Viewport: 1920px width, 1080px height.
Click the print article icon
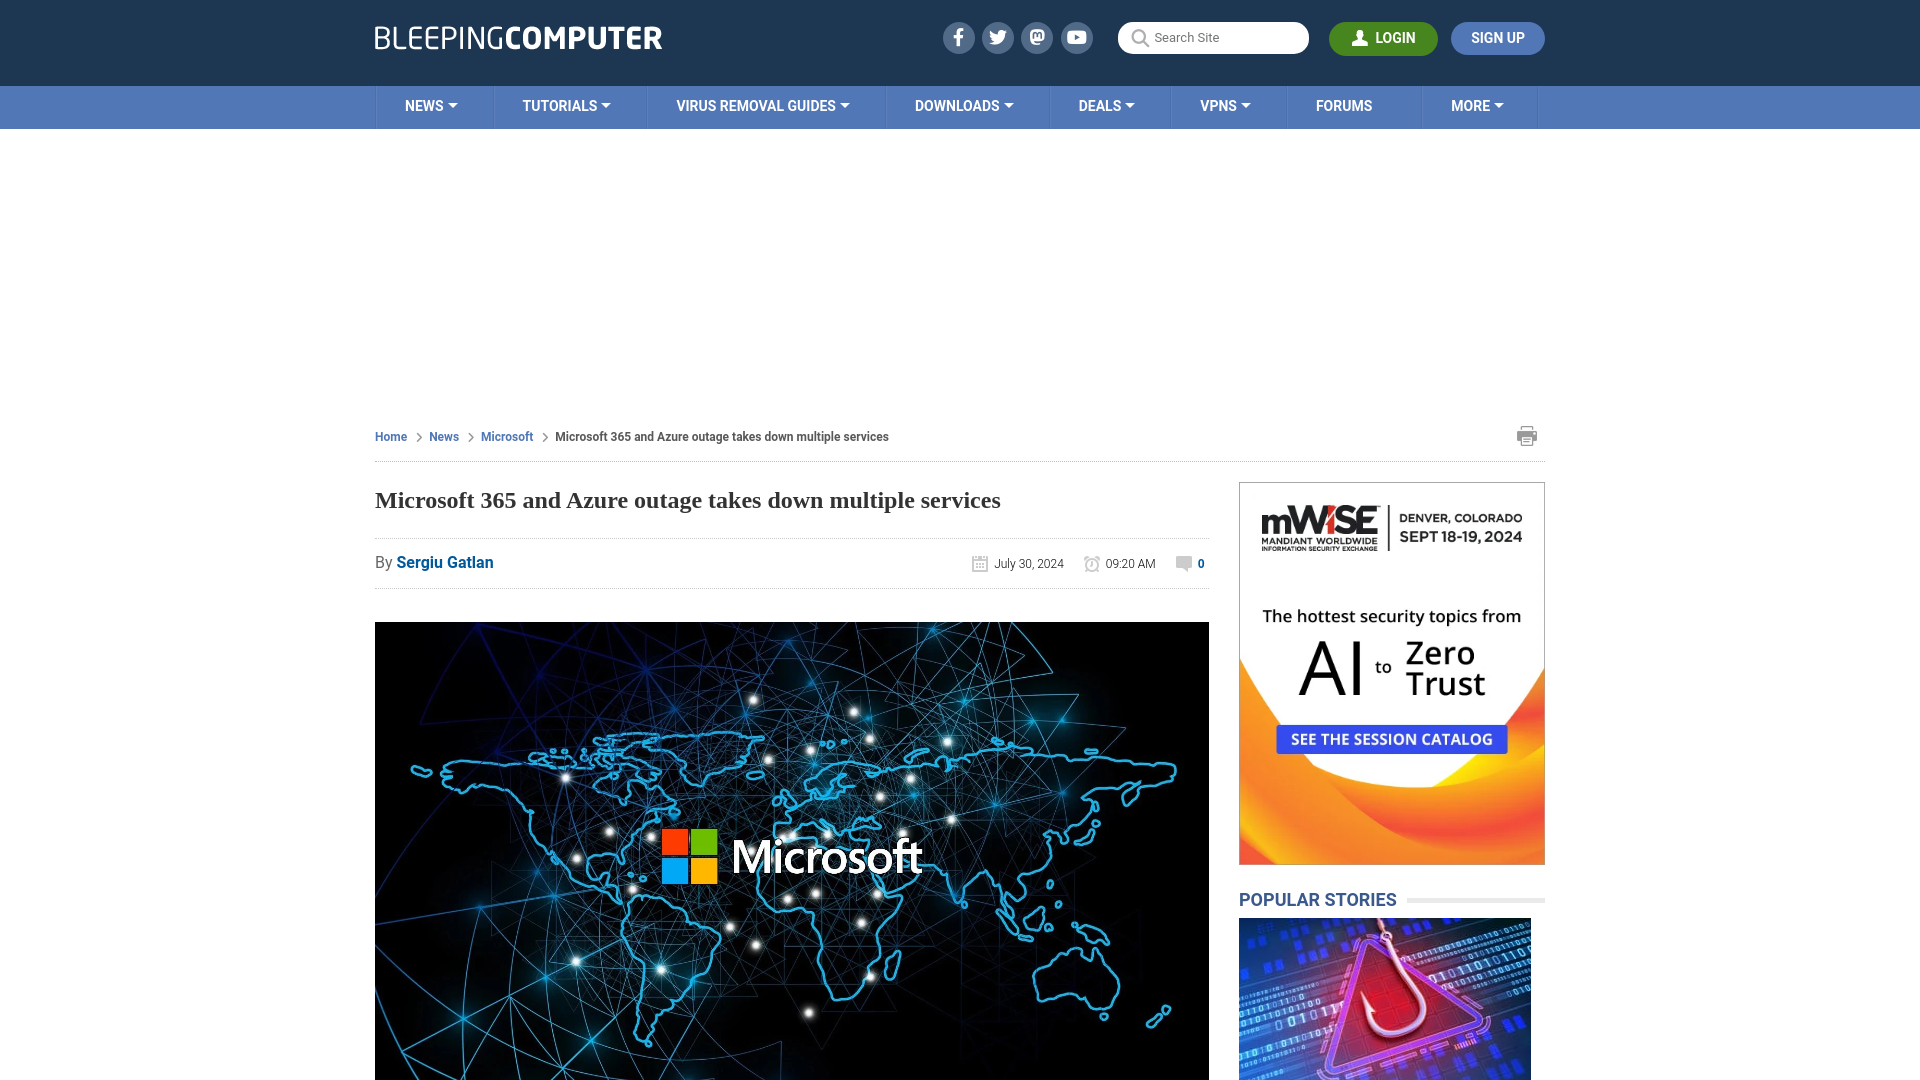tap(1527, 435)
